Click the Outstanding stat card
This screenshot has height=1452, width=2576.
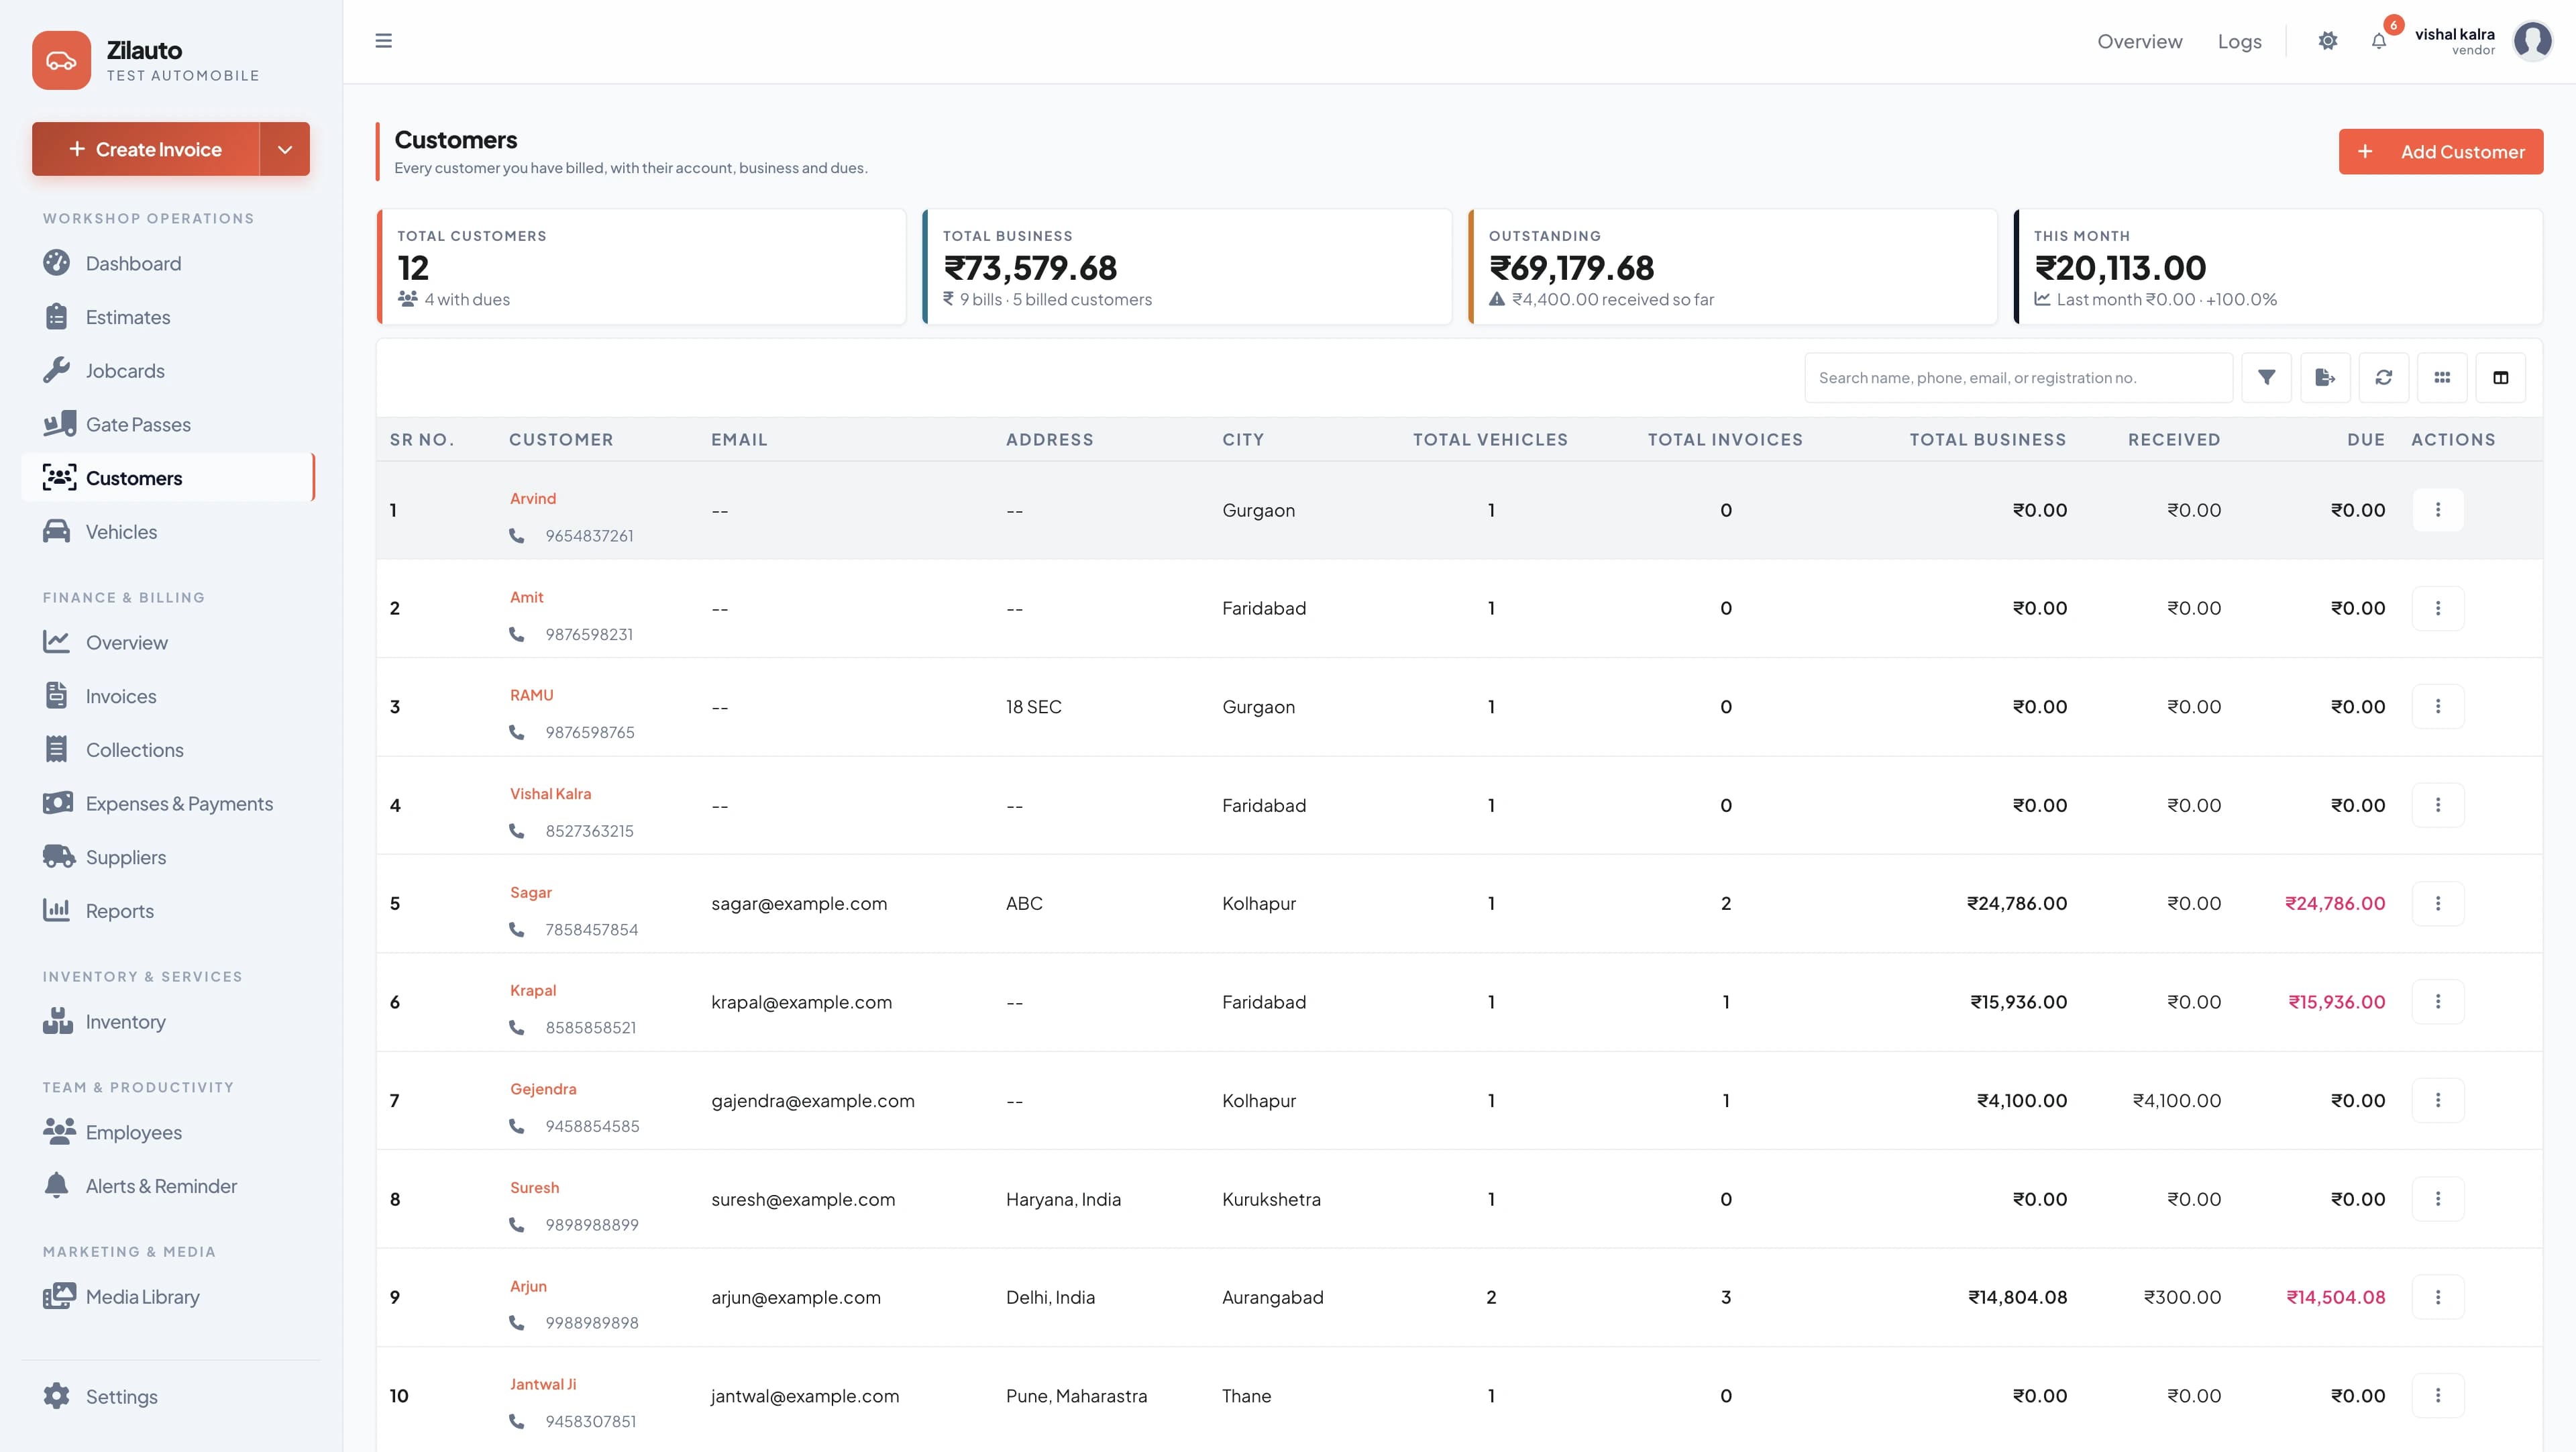tap(1732, 266)
